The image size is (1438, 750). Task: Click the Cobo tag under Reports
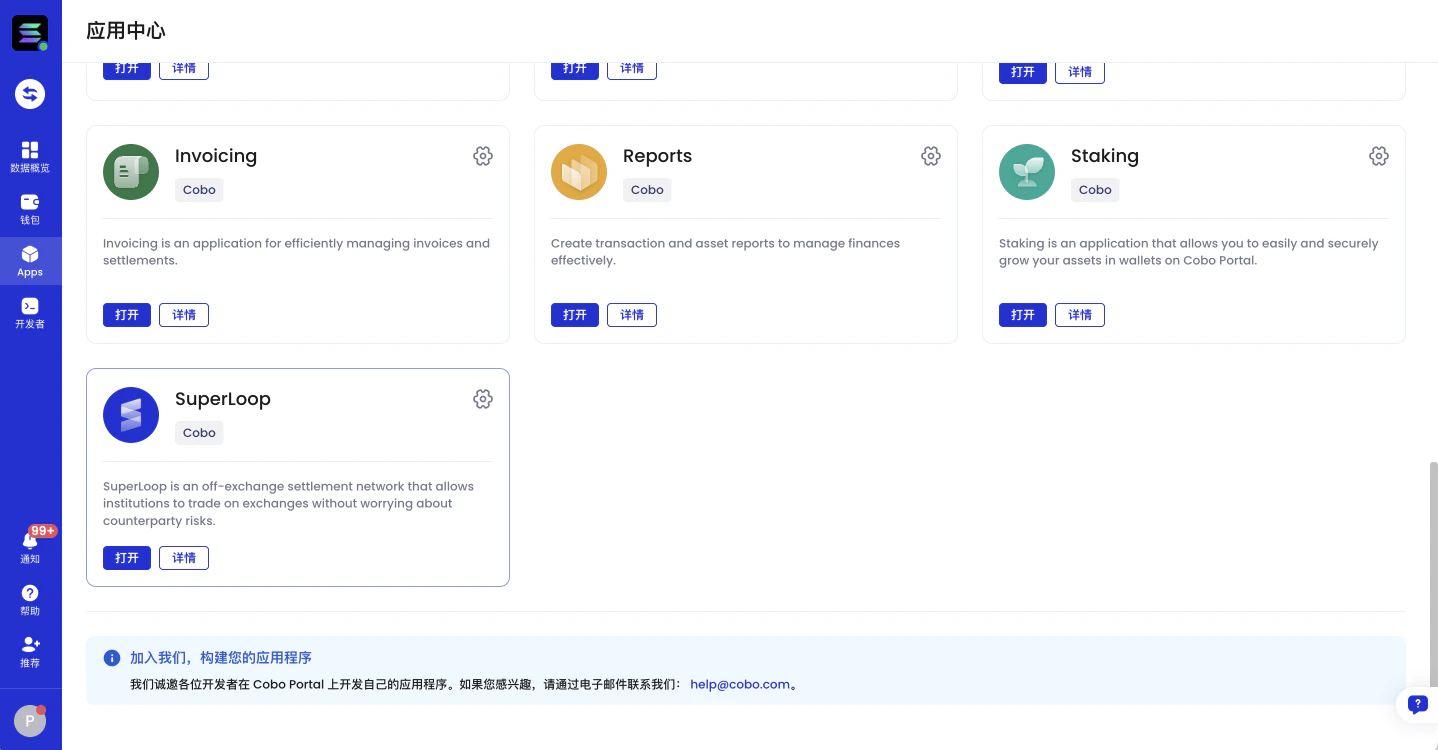pyautogui.click(x=647, y=190)
